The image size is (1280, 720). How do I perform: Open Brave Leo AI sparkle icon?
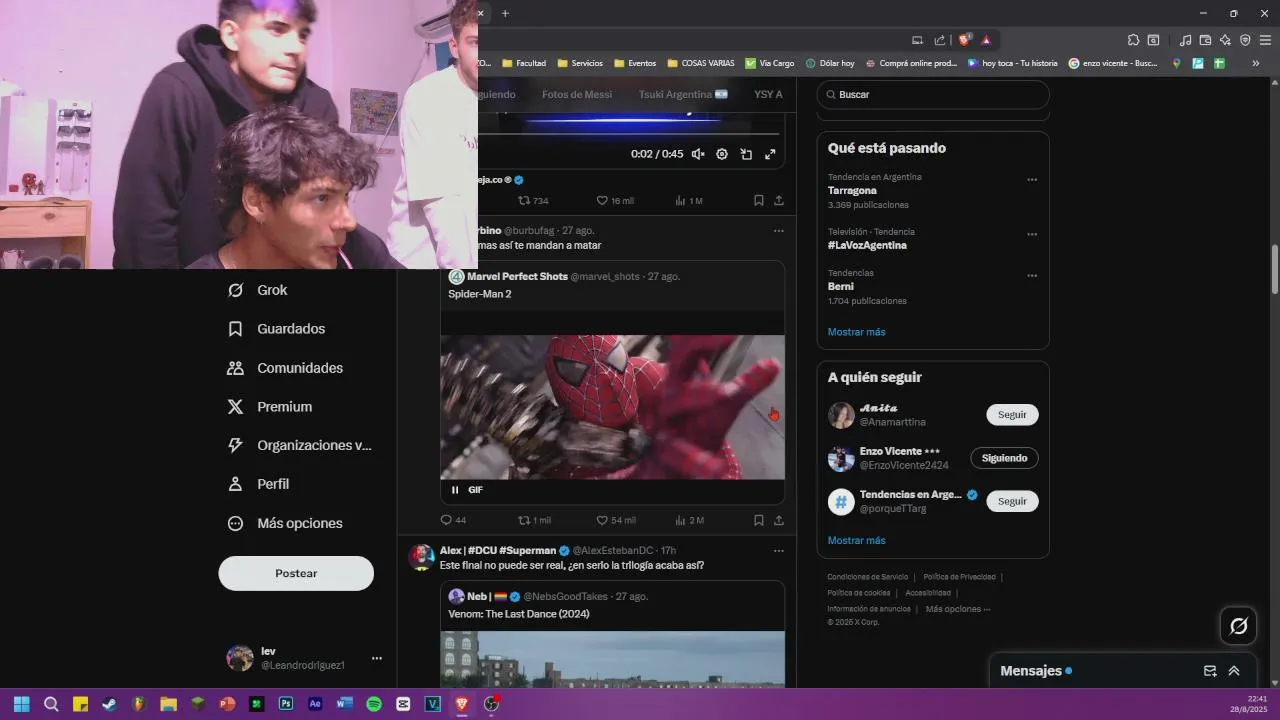click(1225, 40)
